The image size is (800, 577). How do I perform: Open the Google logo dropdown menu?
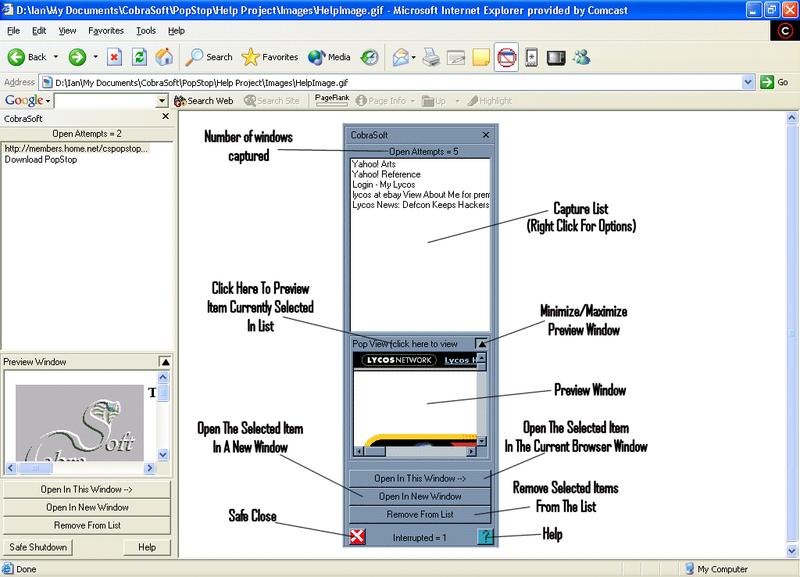coord(28,101)
